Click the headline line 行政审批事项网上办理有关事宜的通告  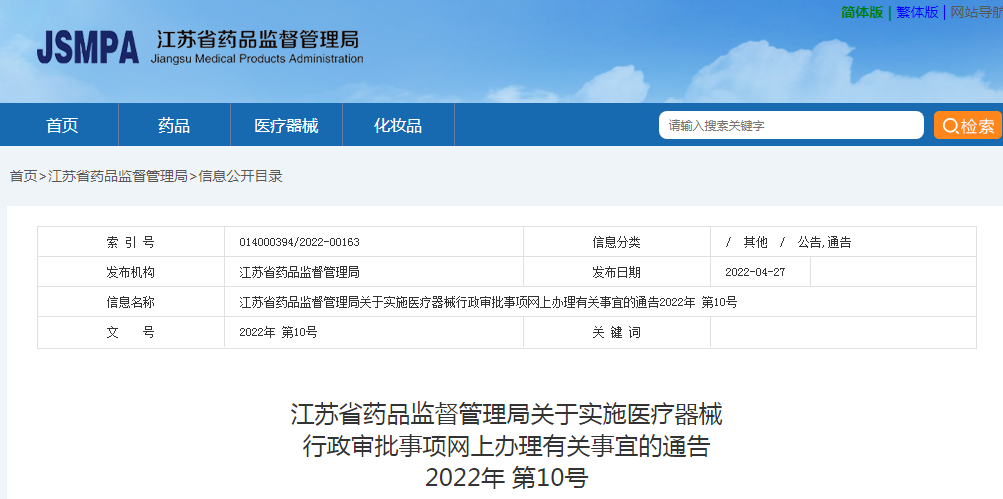pos(507,446)
